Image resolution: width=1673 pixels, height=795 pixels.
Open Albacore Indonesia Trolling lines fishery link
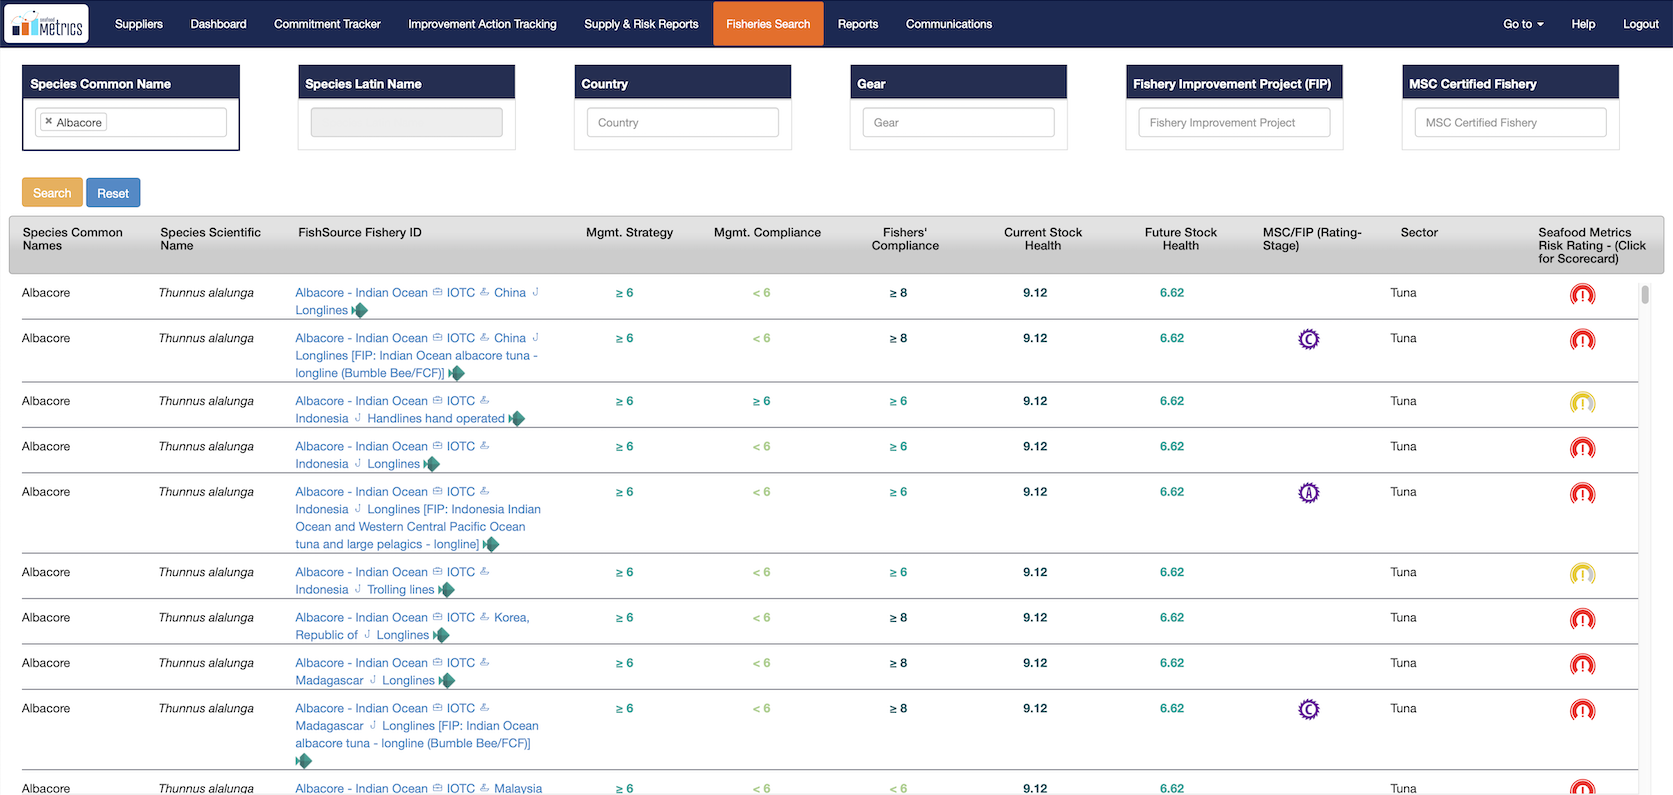400,590
